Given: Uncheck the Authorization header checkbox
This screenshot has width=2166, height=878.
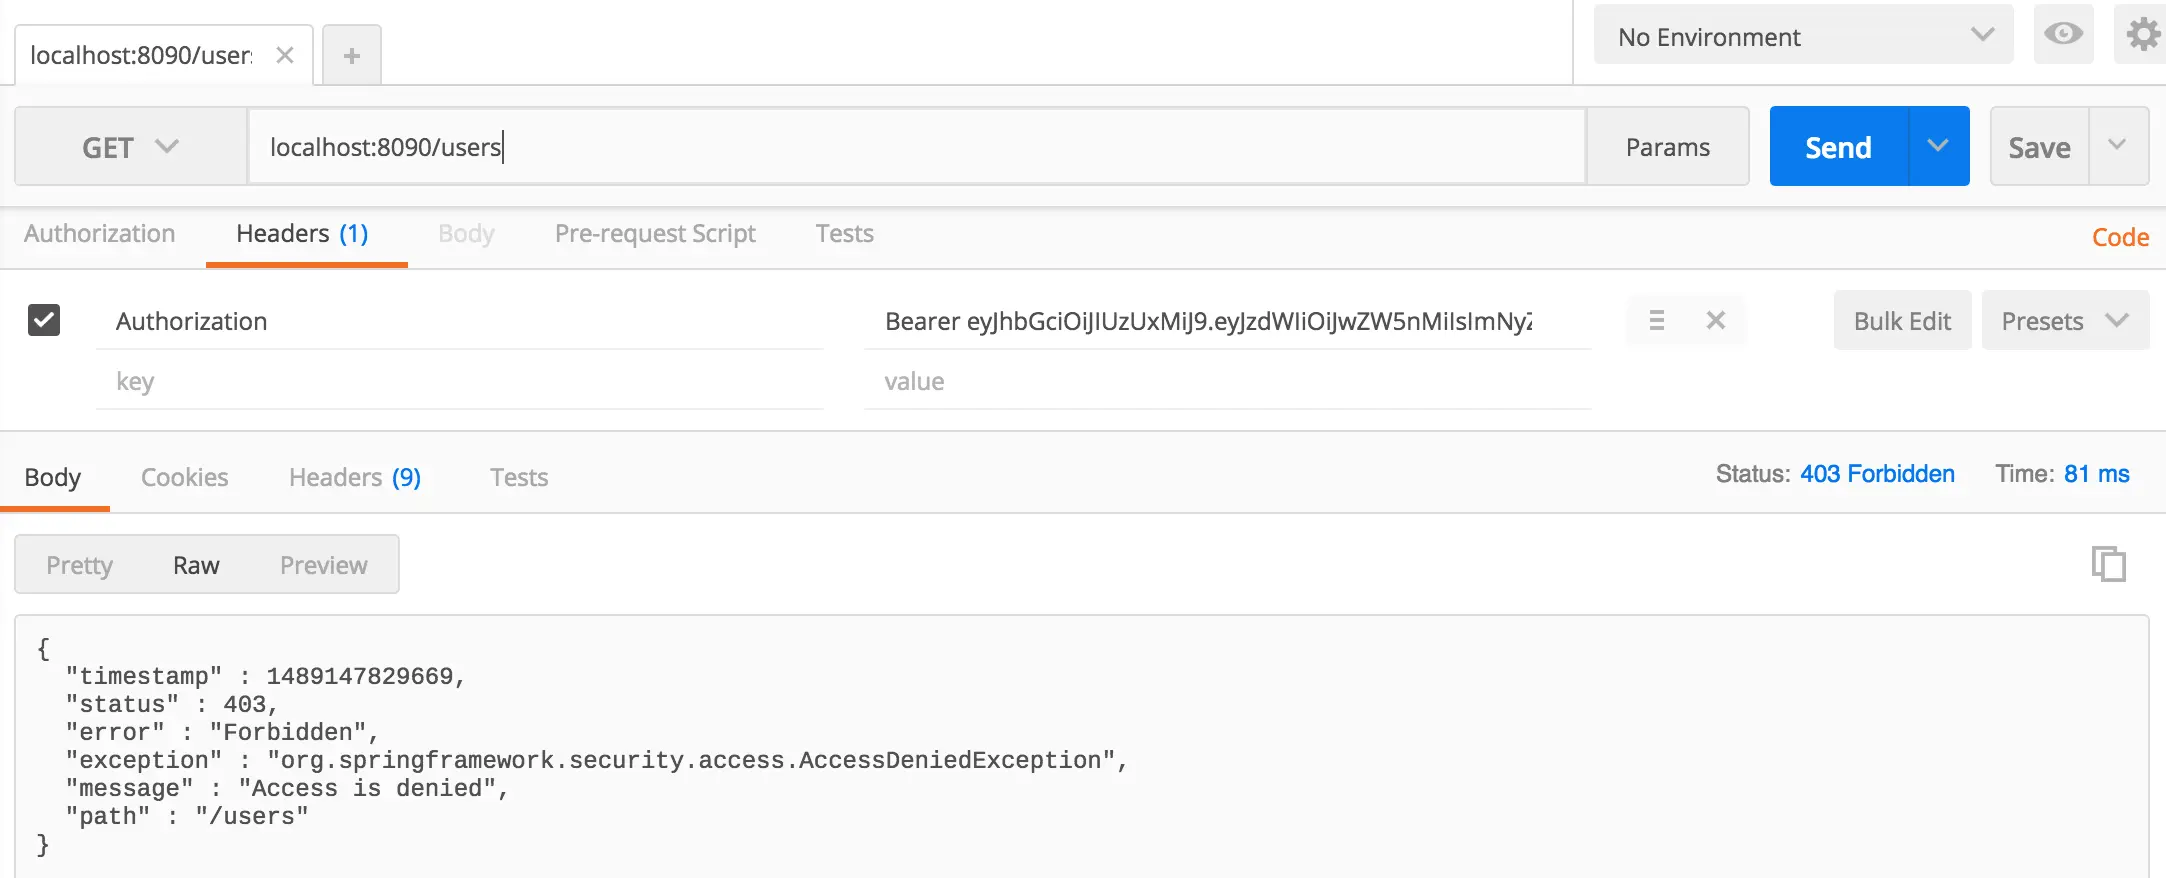Looking at the screenshot, I should (44, 320).
